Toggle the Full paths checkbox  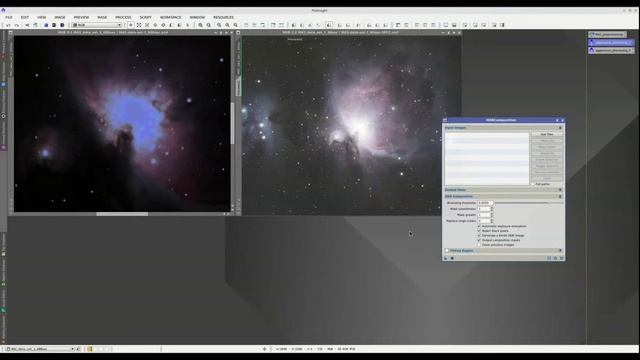pyautogui.click(x=533, y=184)
